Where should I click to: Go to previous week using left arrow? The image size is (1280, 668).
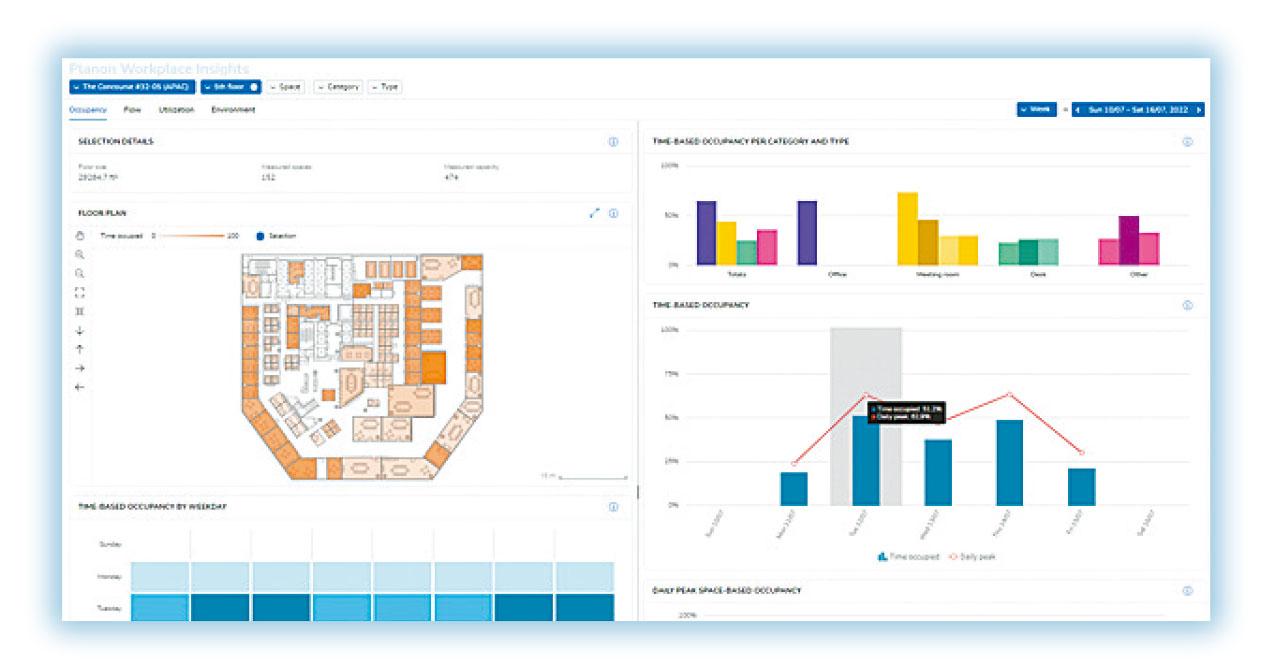pyautogui.click(x=1078, y=109)
